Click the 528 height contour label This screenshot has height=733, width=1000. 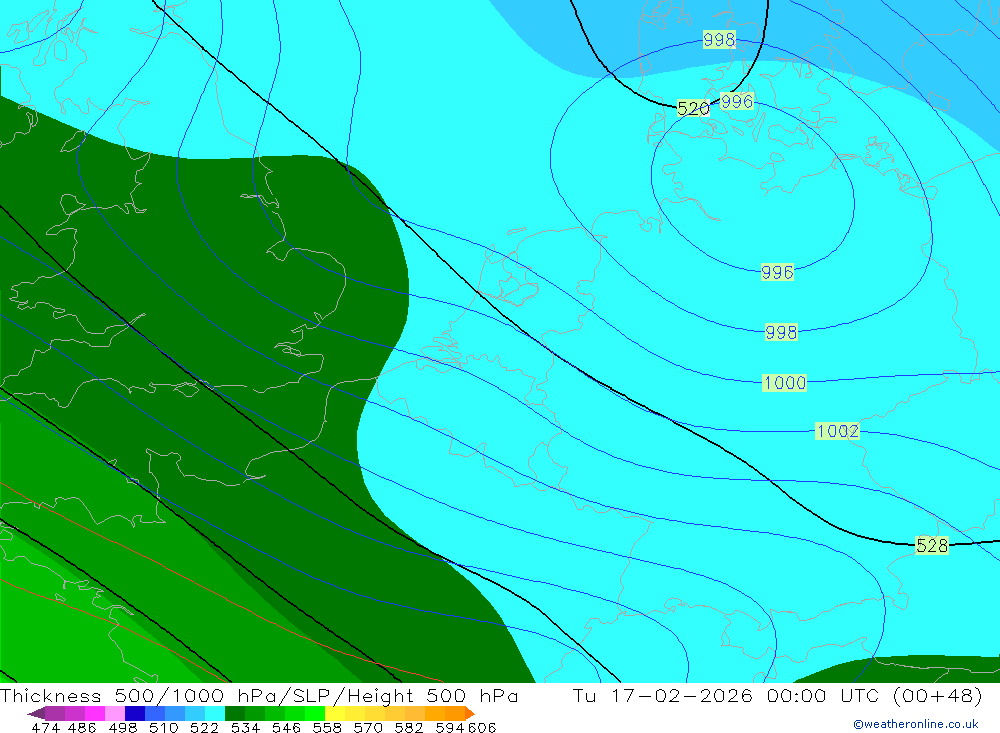pos(932,545)
